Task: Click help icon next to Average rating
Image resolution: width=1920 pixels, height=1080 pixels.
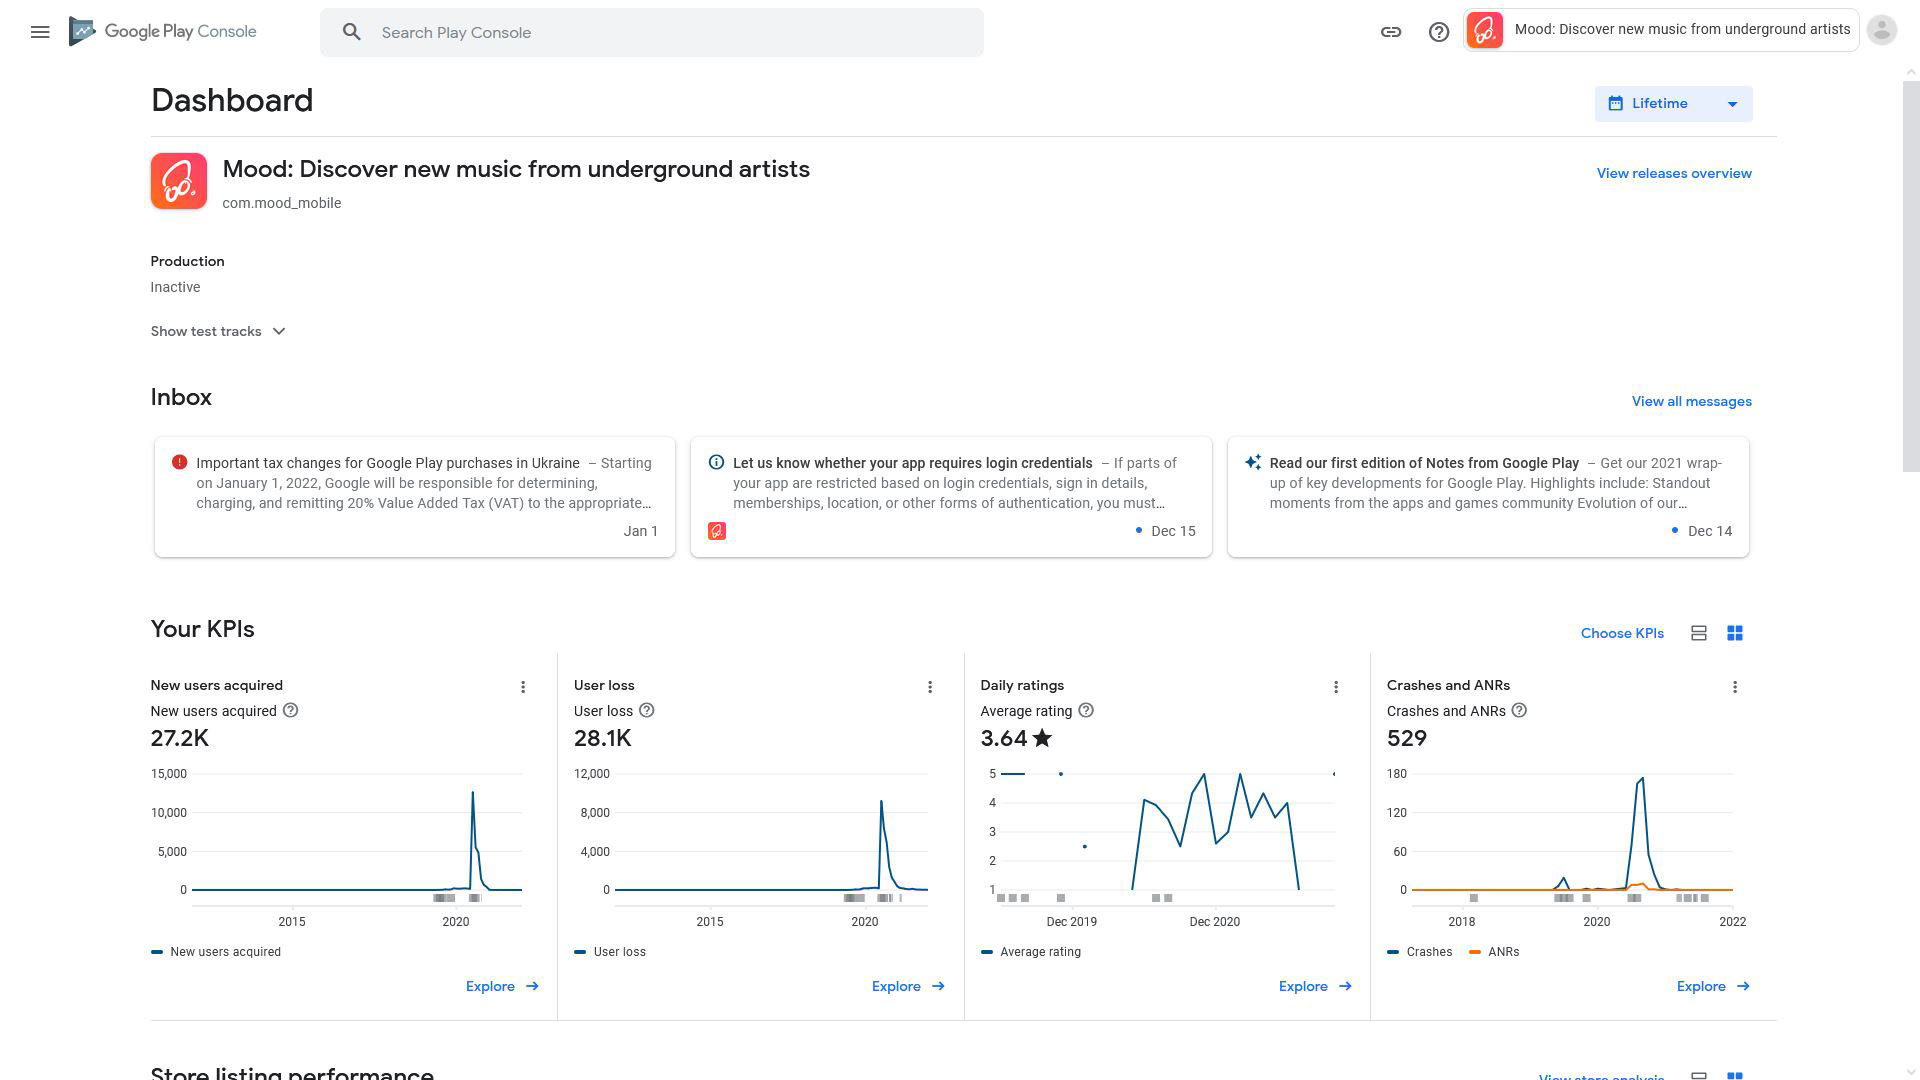Action: pos(1086,711)
